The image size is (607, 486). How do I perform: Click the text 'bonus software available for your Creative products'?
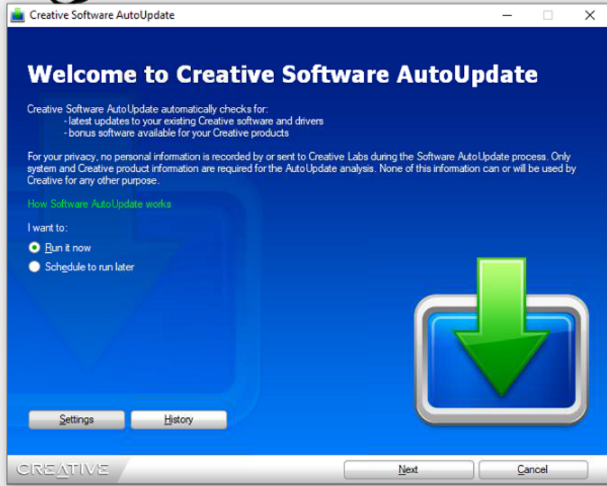[x=178, y=133]
